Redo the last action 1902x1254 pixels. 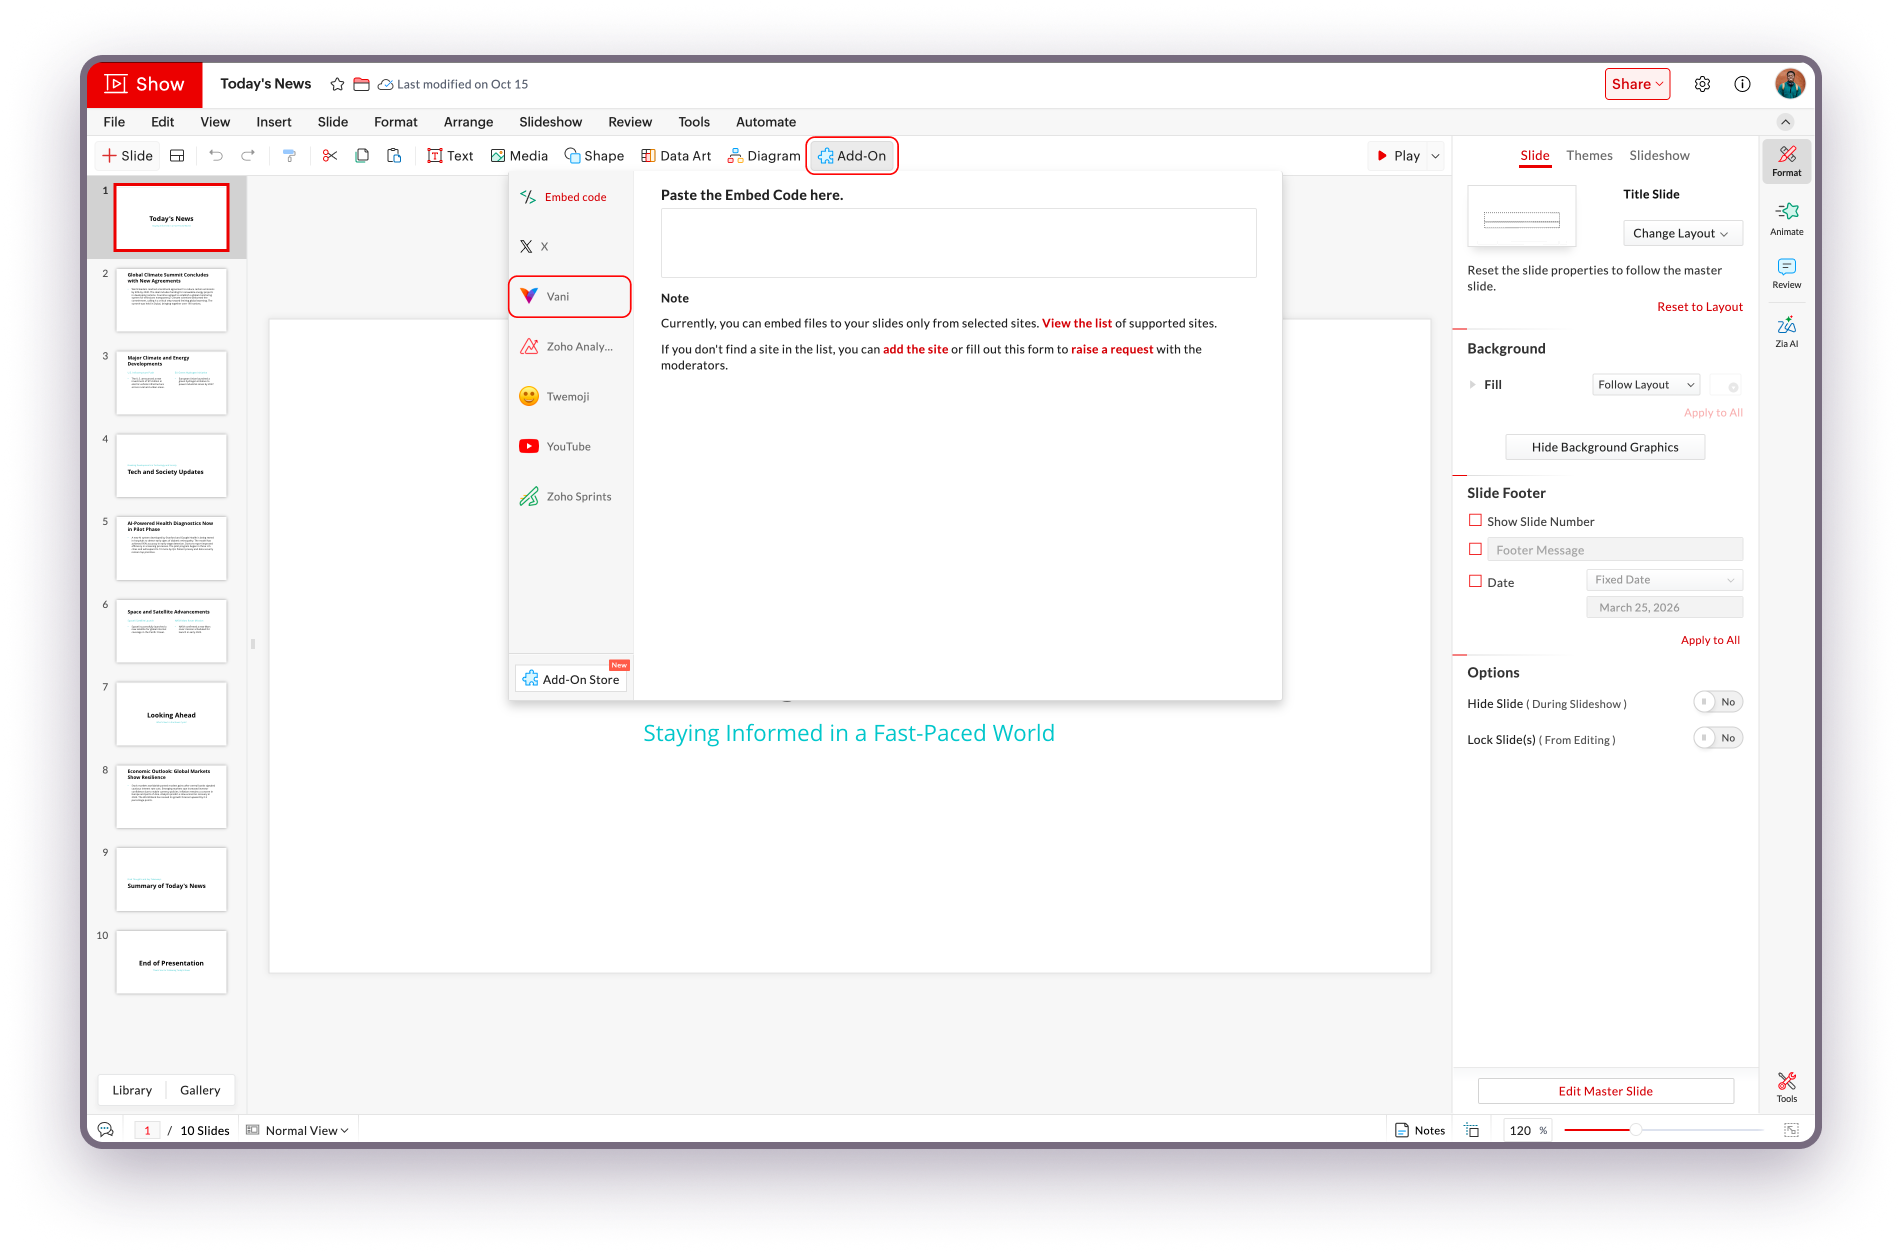248,156
